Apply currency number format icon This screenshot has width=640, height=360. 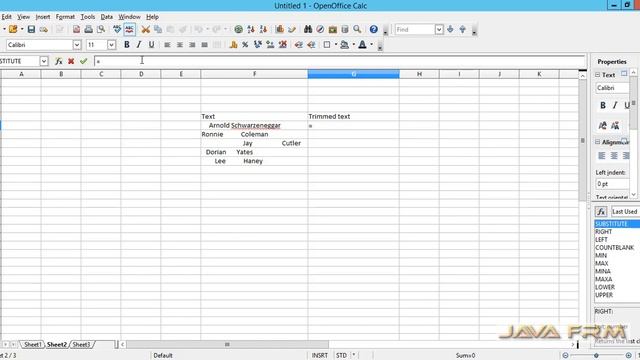coord(233,45)
